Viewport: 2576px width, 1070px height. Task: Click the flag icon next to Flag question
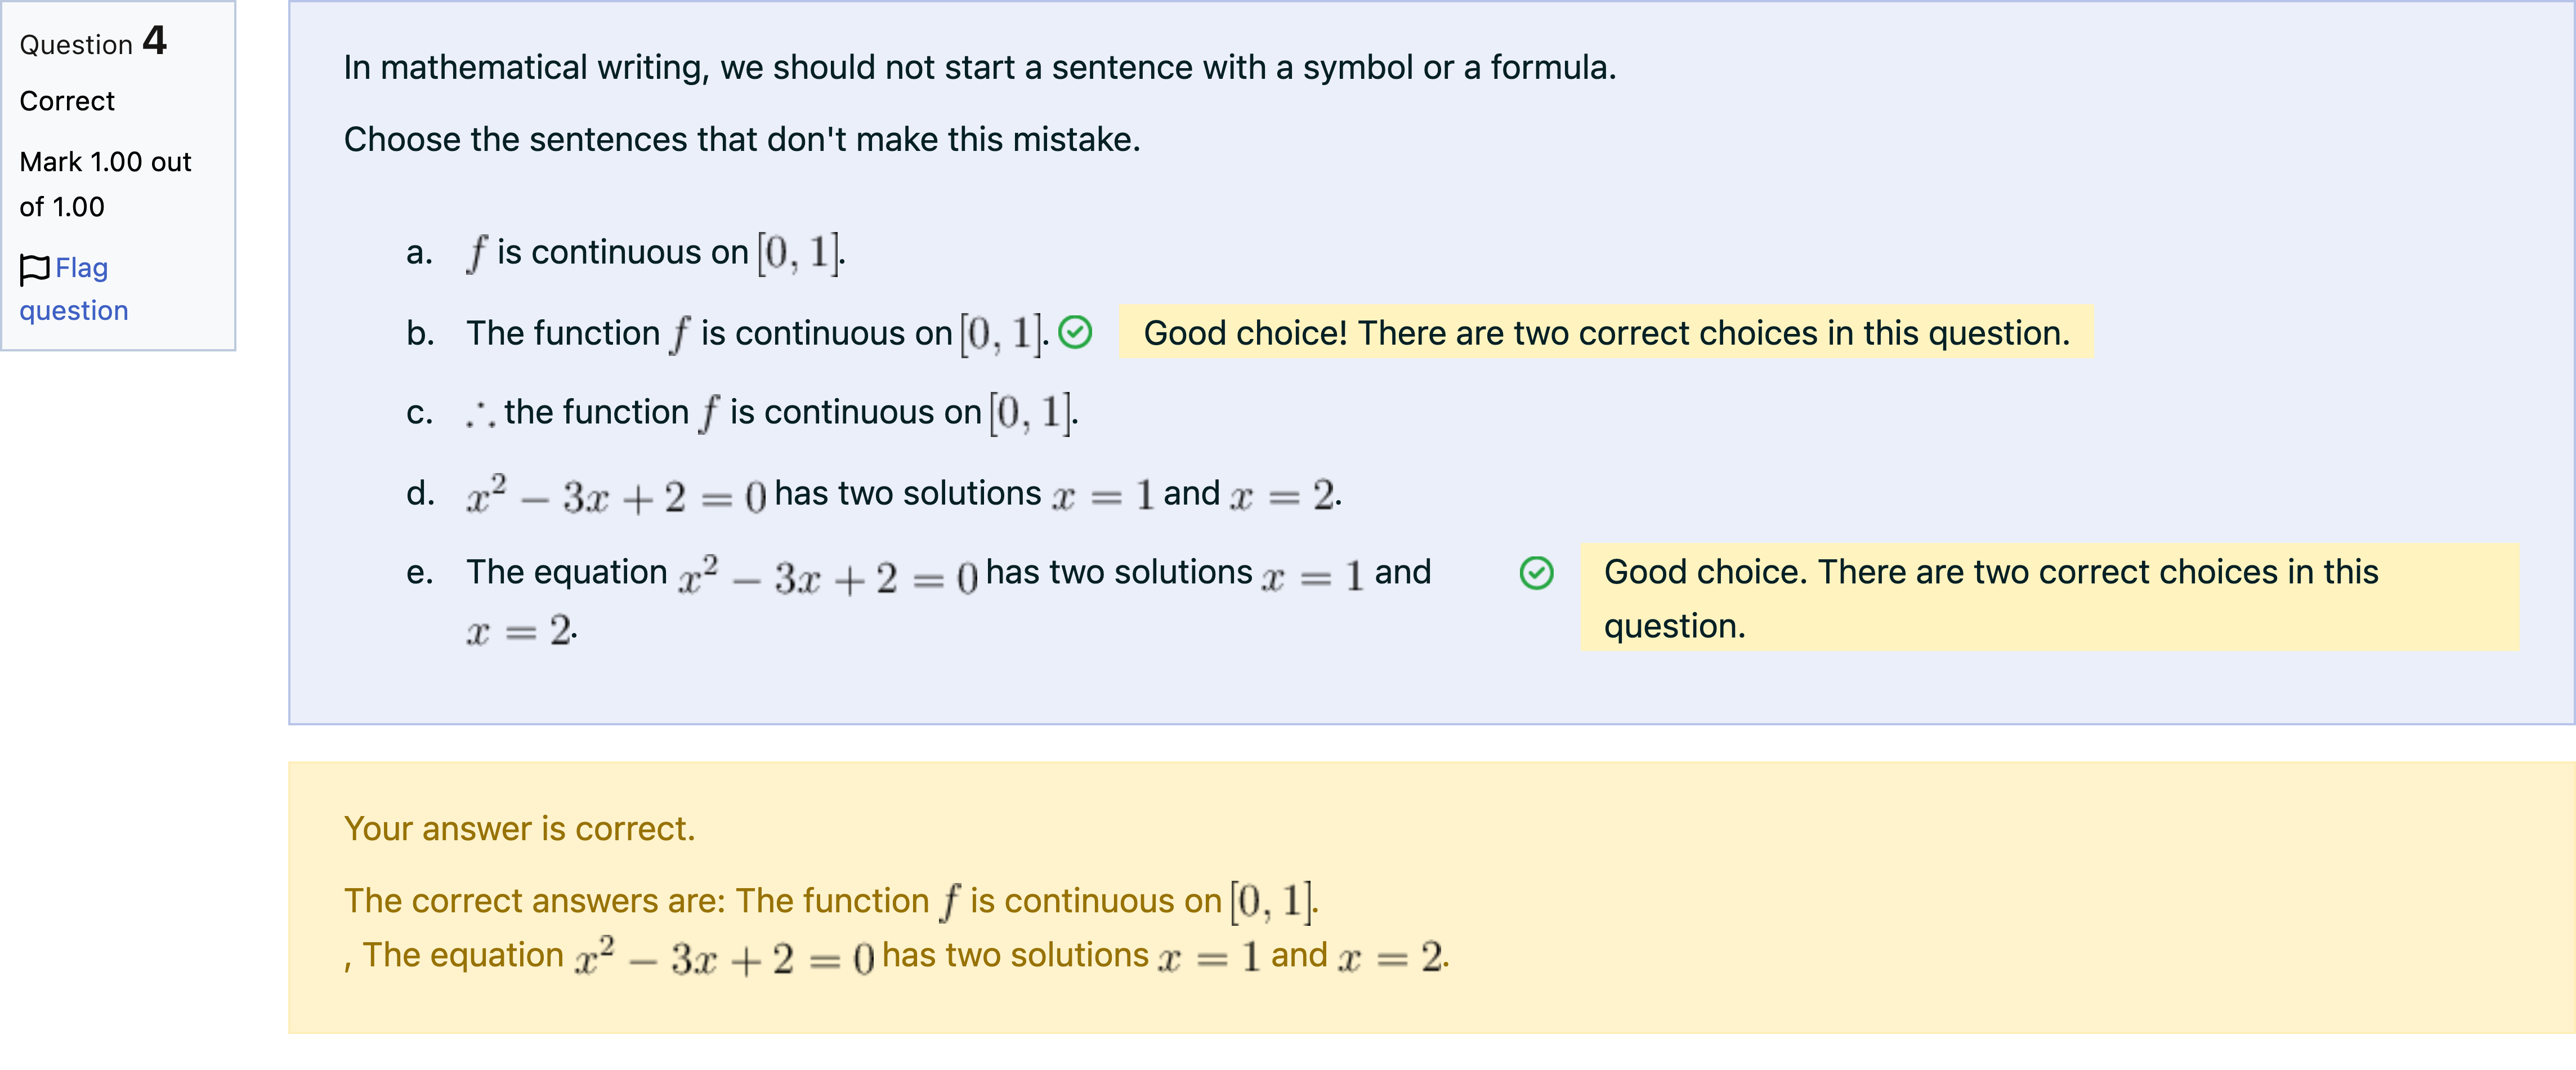(x=35, y=269)
